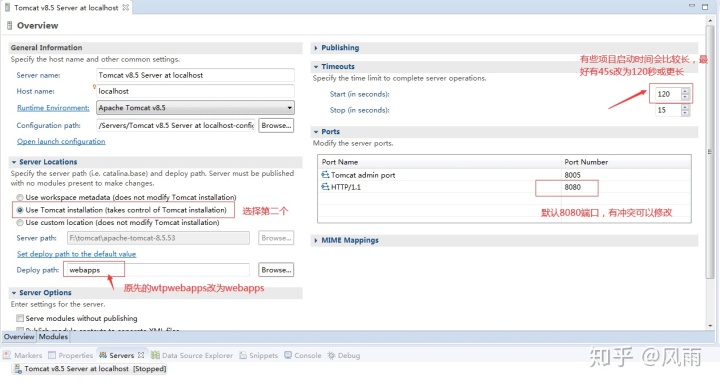Image resolution: width=720 pixels, height=386 pixels.
Task: Open the Data Source Explorer tab
Action: click(x=192, y=355)
